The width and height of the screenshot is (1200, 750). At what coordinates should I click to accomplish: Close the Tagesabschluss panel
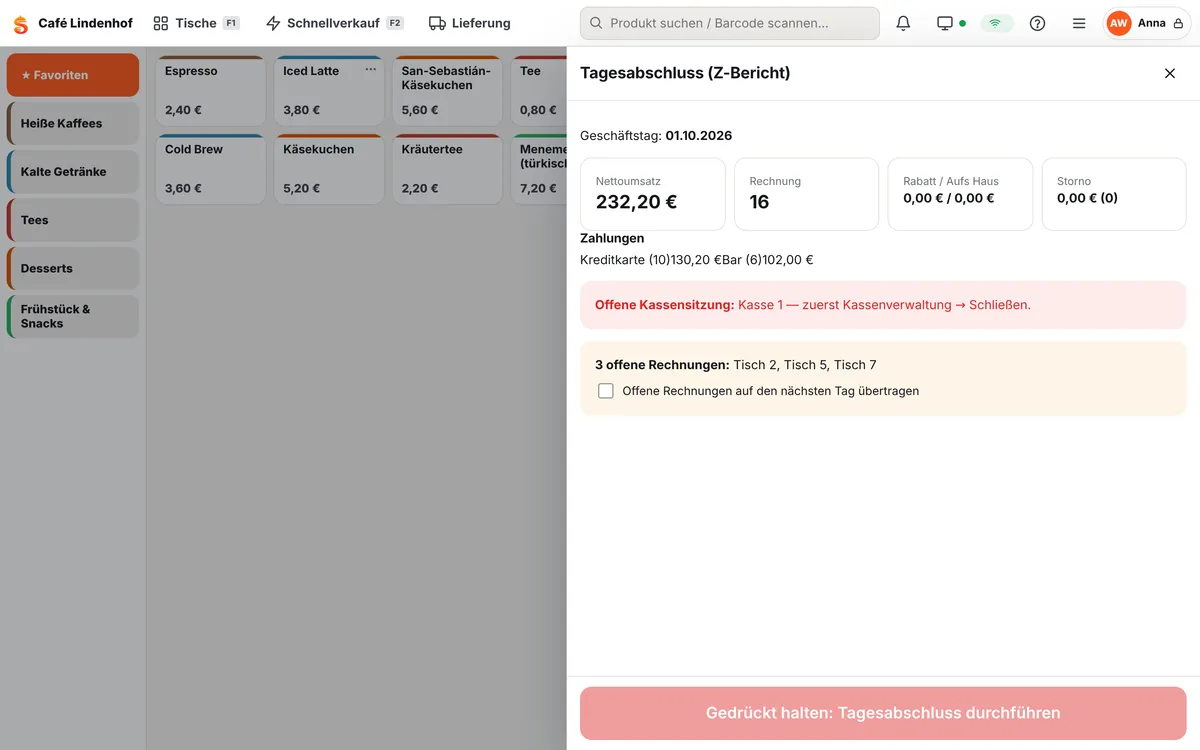pyautogui.click(x=1170, y=73)
